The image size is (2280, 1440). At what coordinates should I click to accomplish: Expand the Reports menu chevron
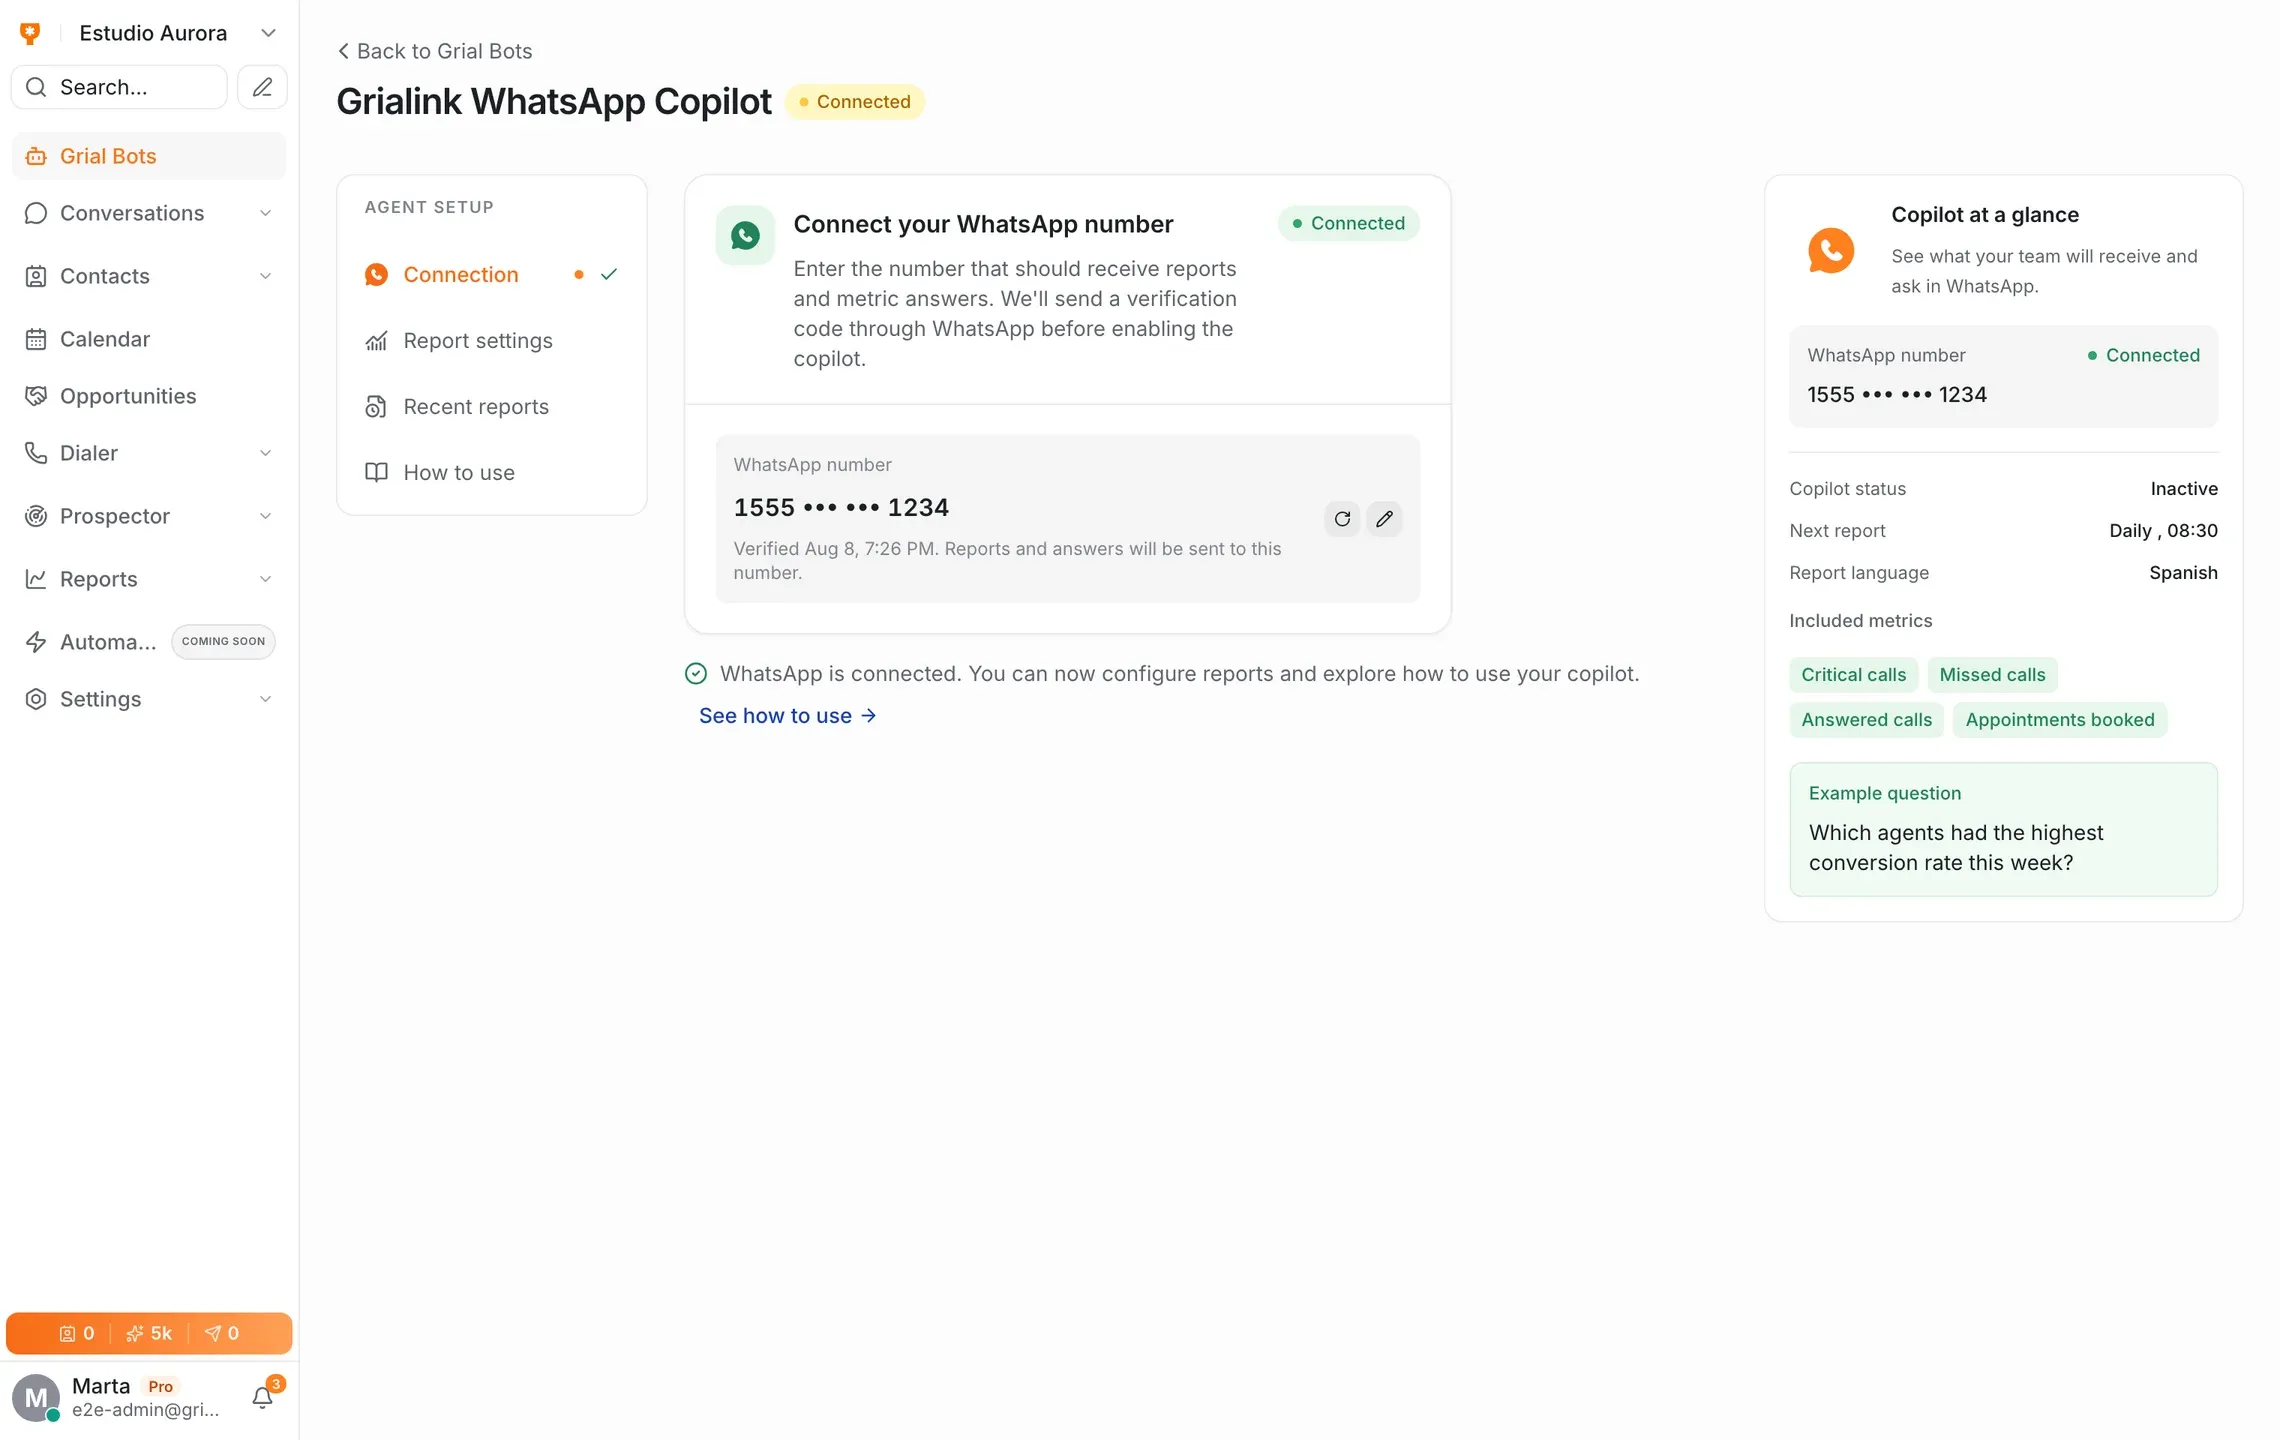click(x=265, y=579)
